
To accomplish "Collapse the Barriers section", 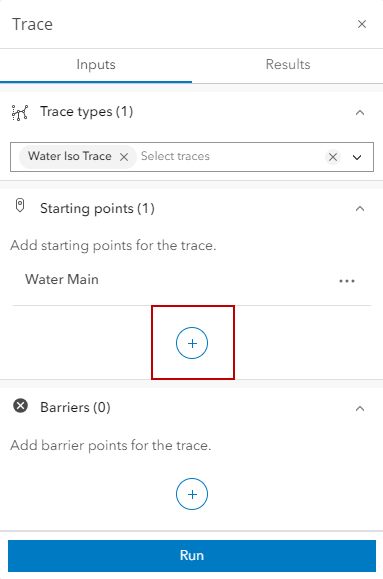I will [360, 408].
